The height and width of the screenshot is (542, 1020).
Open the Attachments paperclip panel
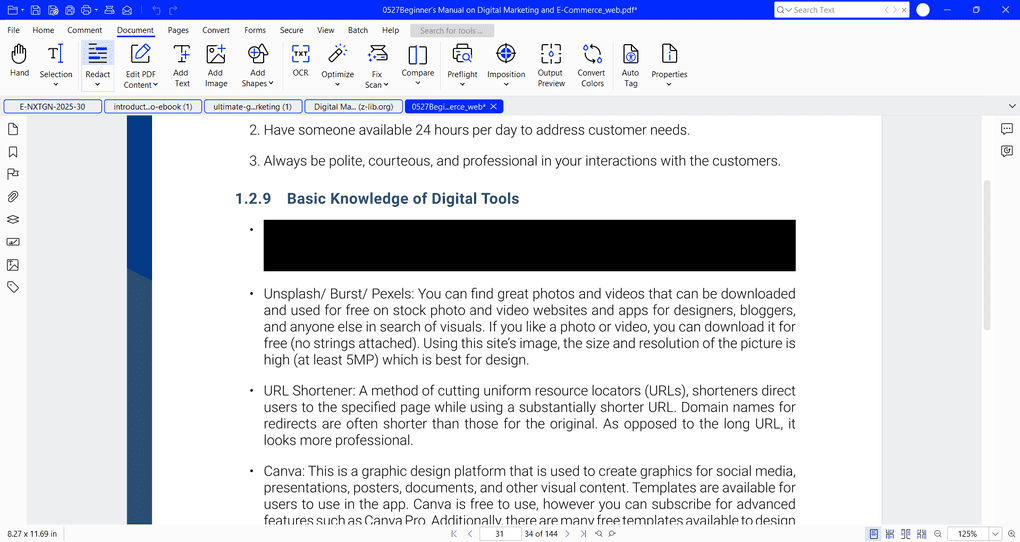(x=13, y=196)
